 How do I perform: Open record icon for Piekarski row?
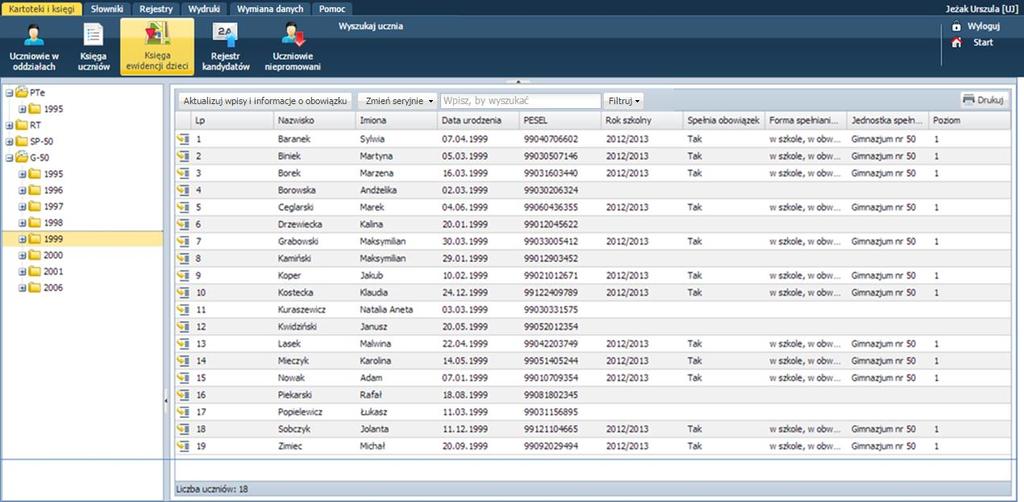(183, 395)
